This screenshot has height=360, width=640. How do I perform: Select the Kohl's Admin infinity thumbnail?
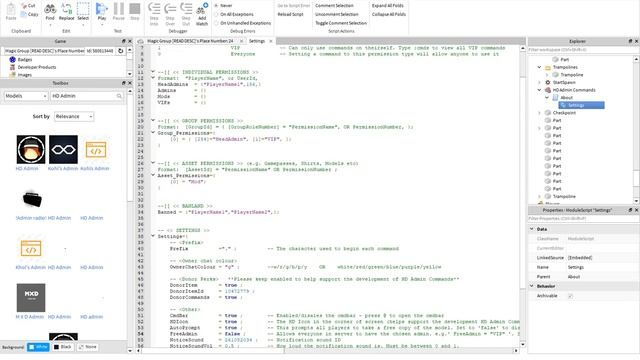tap(63, 150)
